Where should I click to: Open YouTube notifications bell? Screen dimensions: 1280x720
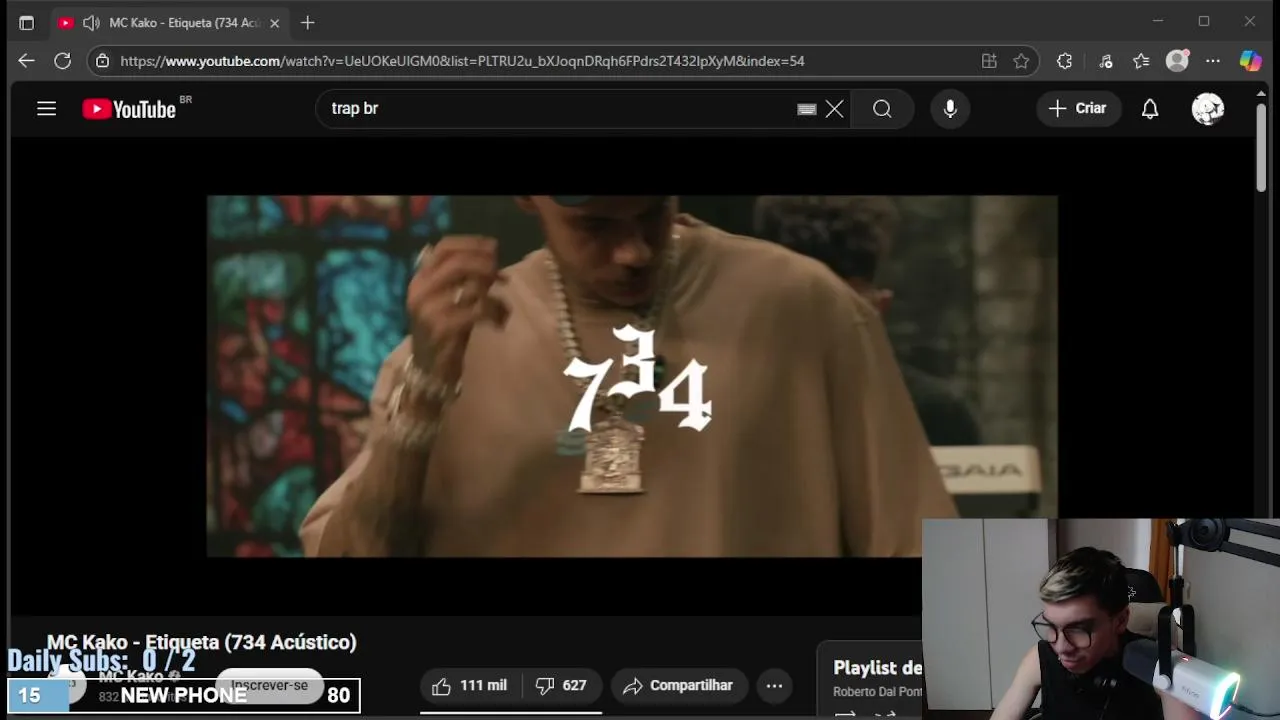pos(1150,108)
